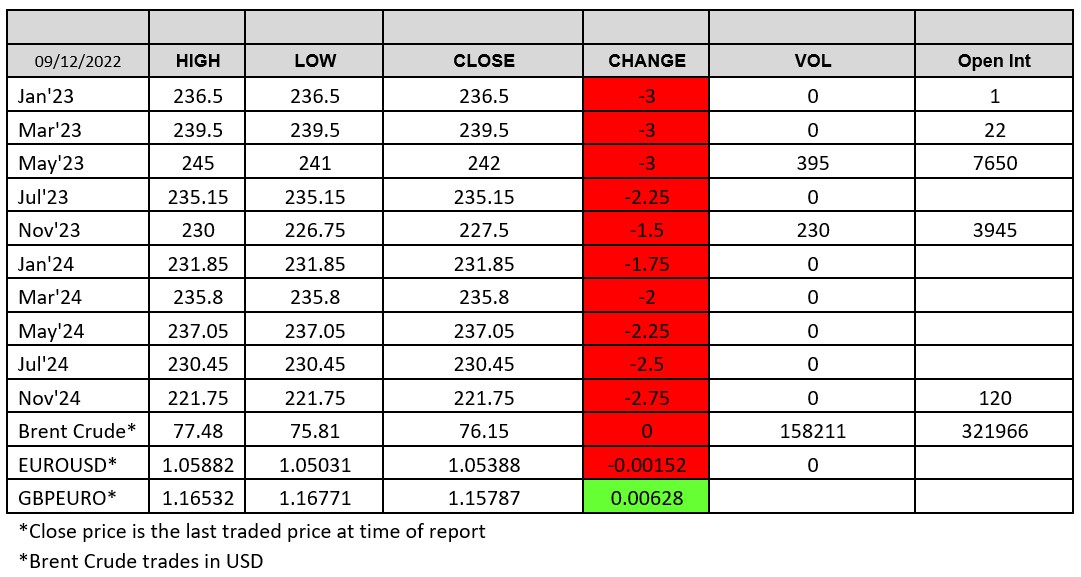Viewport: 1081px width, 577px height.
Task: Select the HIGH column header
Action: click(198, 60)
